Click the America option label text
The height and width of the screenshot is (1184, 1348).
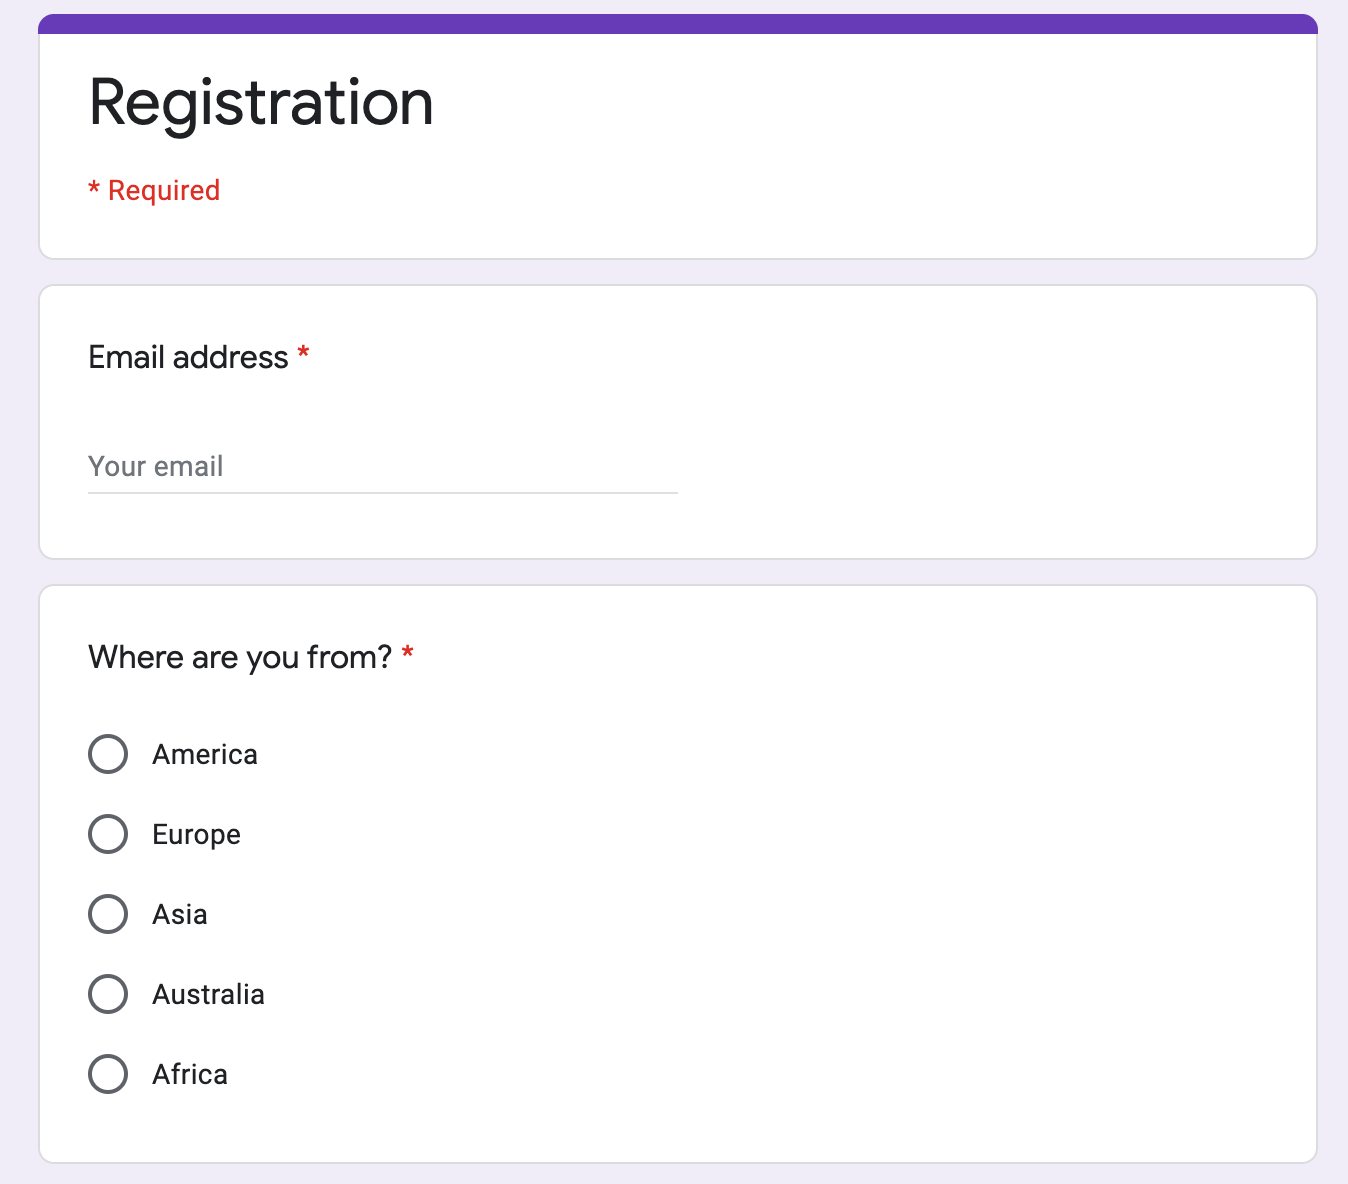[x=205, y=755]
